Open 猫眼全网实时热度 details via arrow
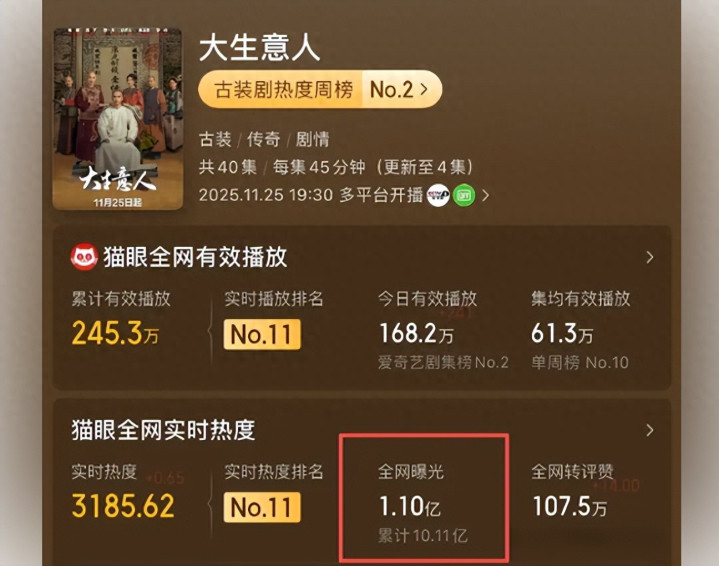The width and height of the screenshot is (719, 566). point(649,430)
